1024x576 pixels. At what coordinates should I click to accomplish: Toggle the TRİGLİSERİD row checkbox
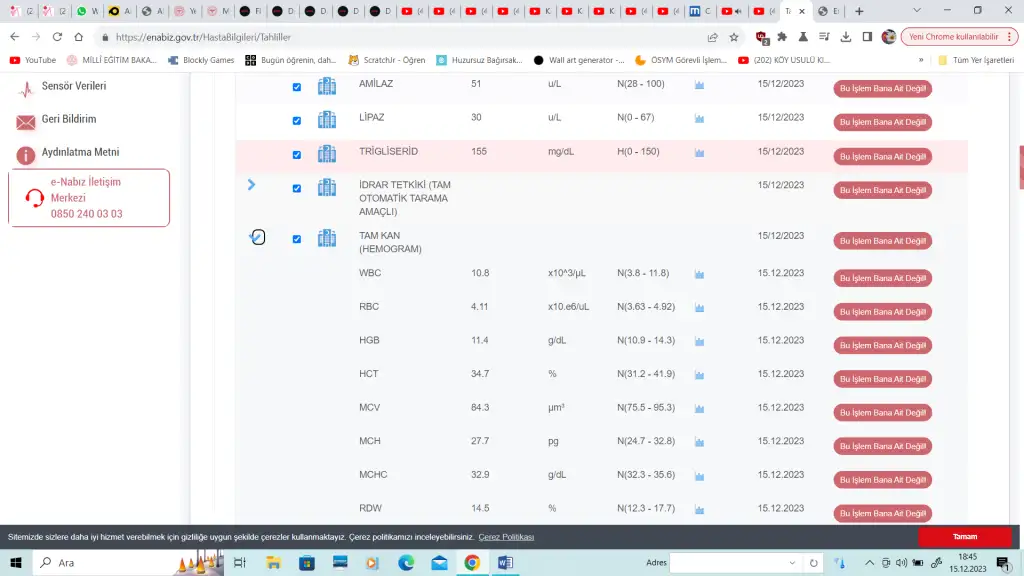point(296,155)
